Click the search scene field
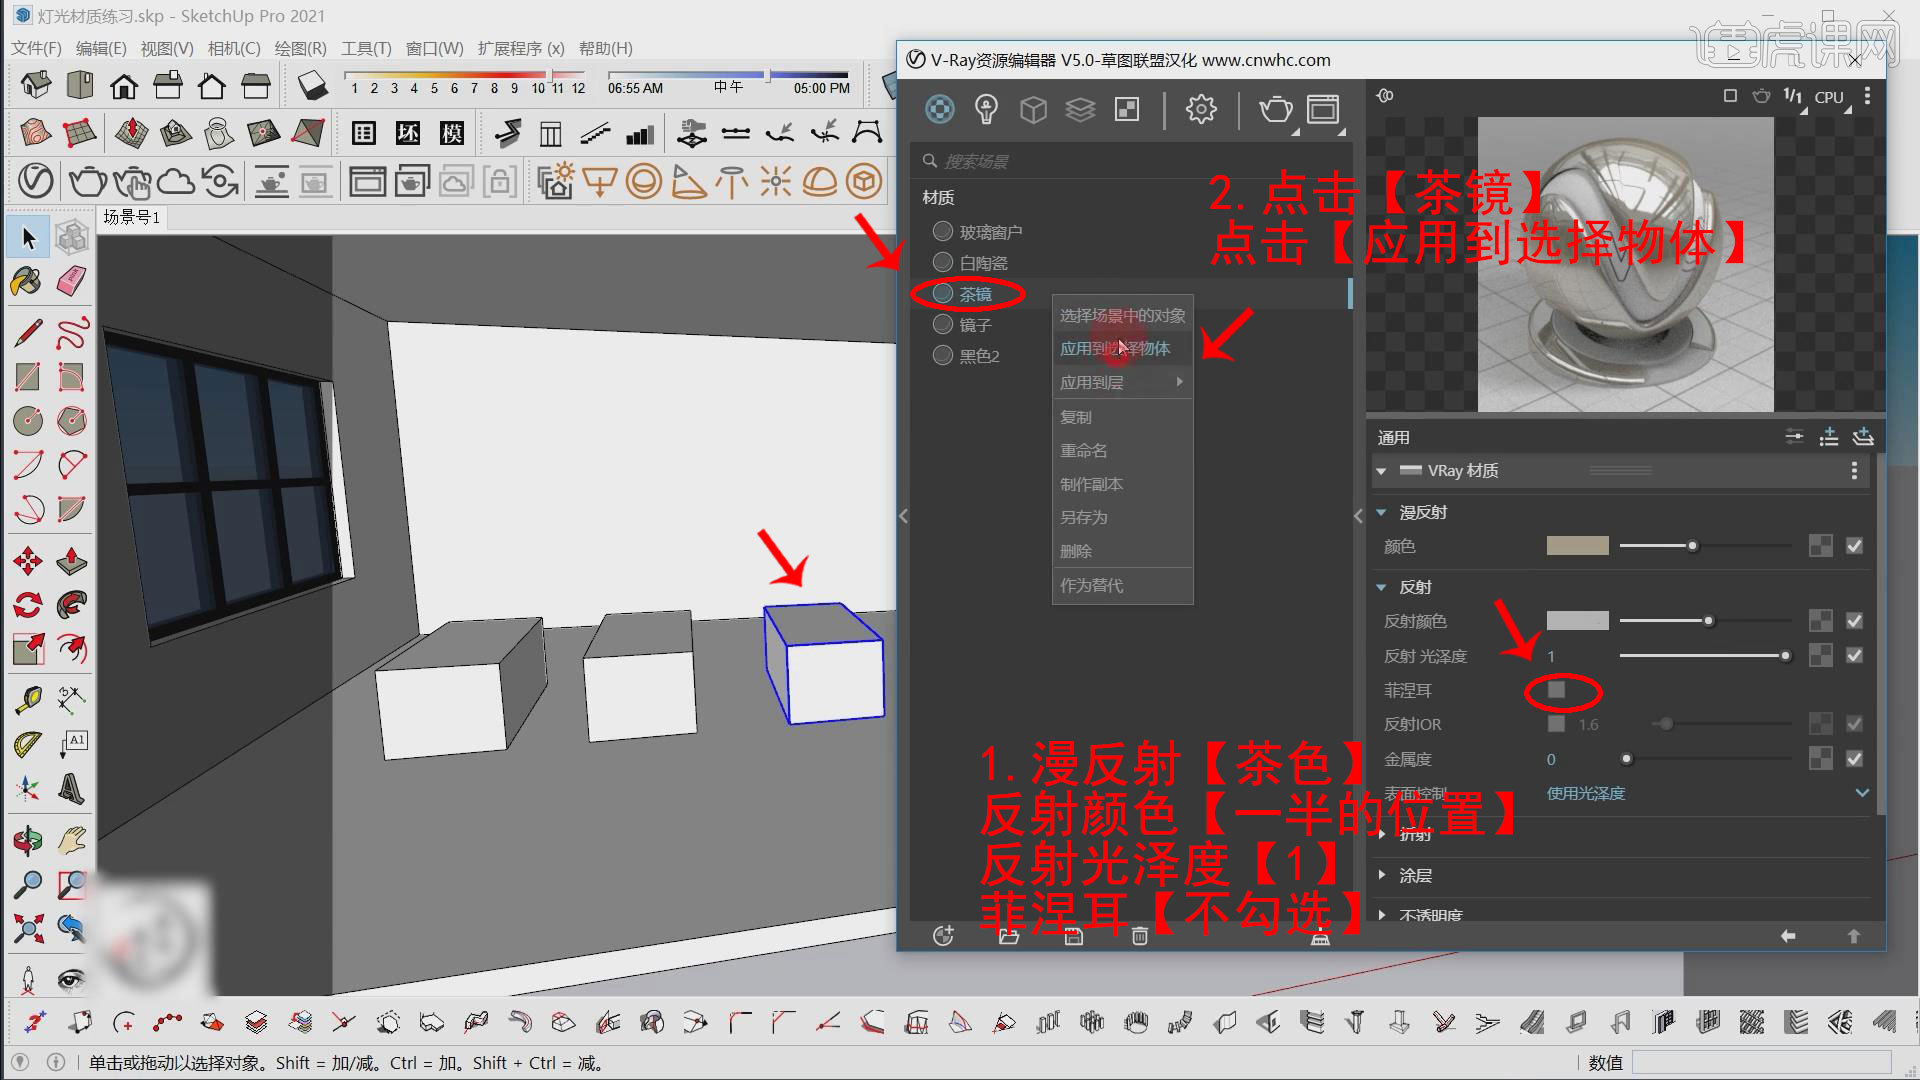 tap(1130, 161)
